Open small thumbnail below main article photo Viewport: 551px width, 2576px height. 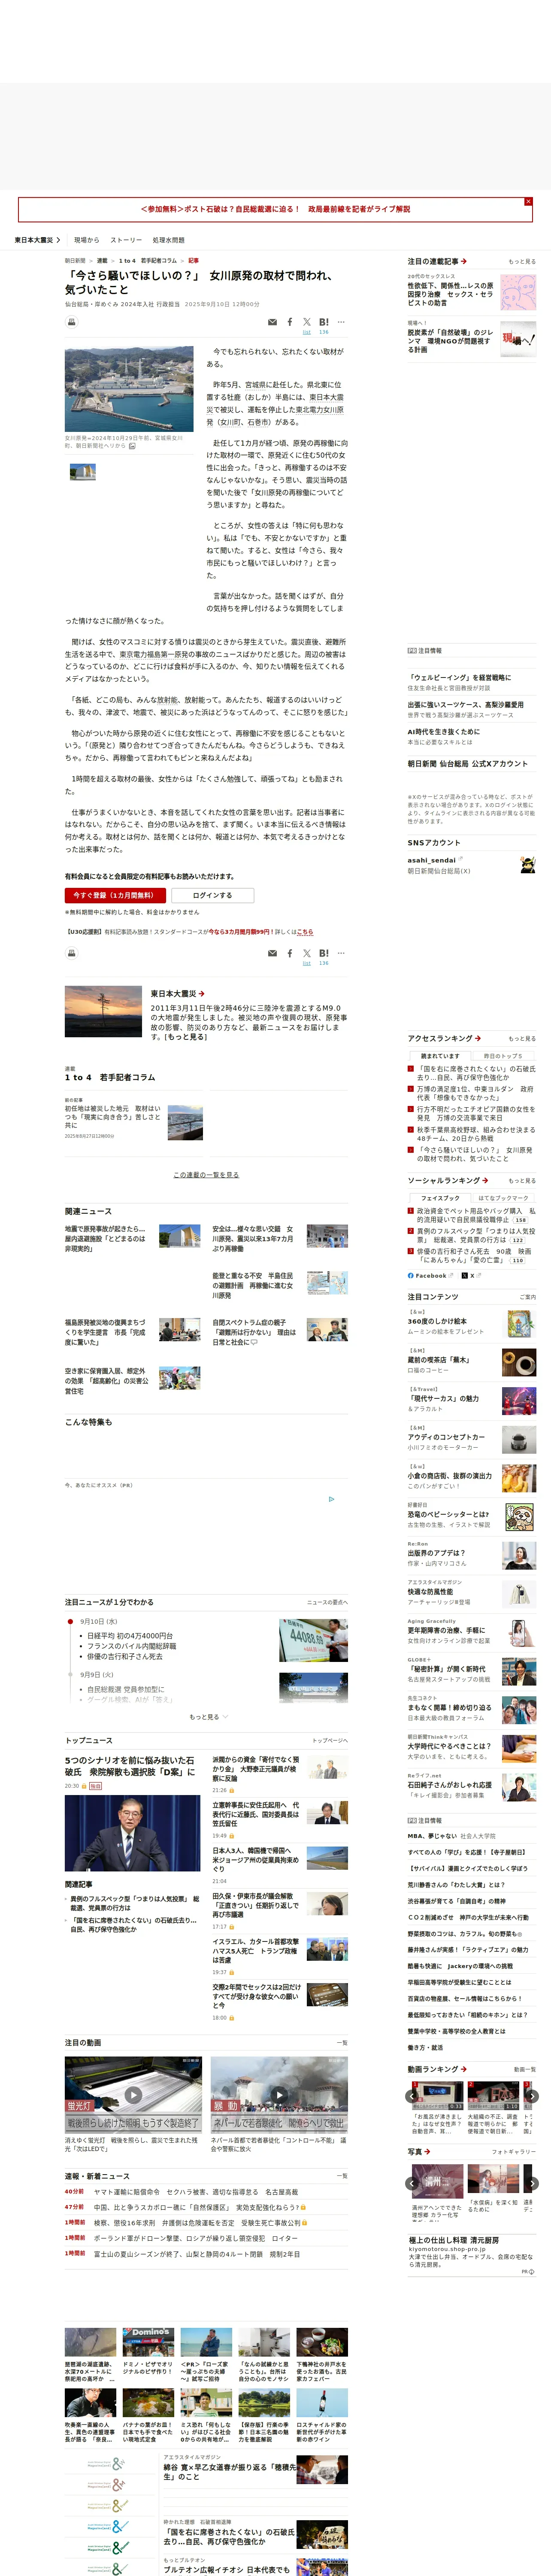(x=82, y=471)
